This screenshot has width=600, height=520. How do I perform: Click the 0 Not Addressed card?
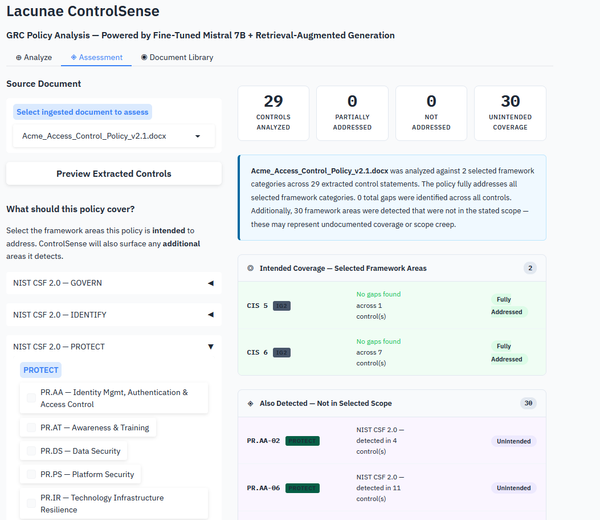(x=431, y=113)
